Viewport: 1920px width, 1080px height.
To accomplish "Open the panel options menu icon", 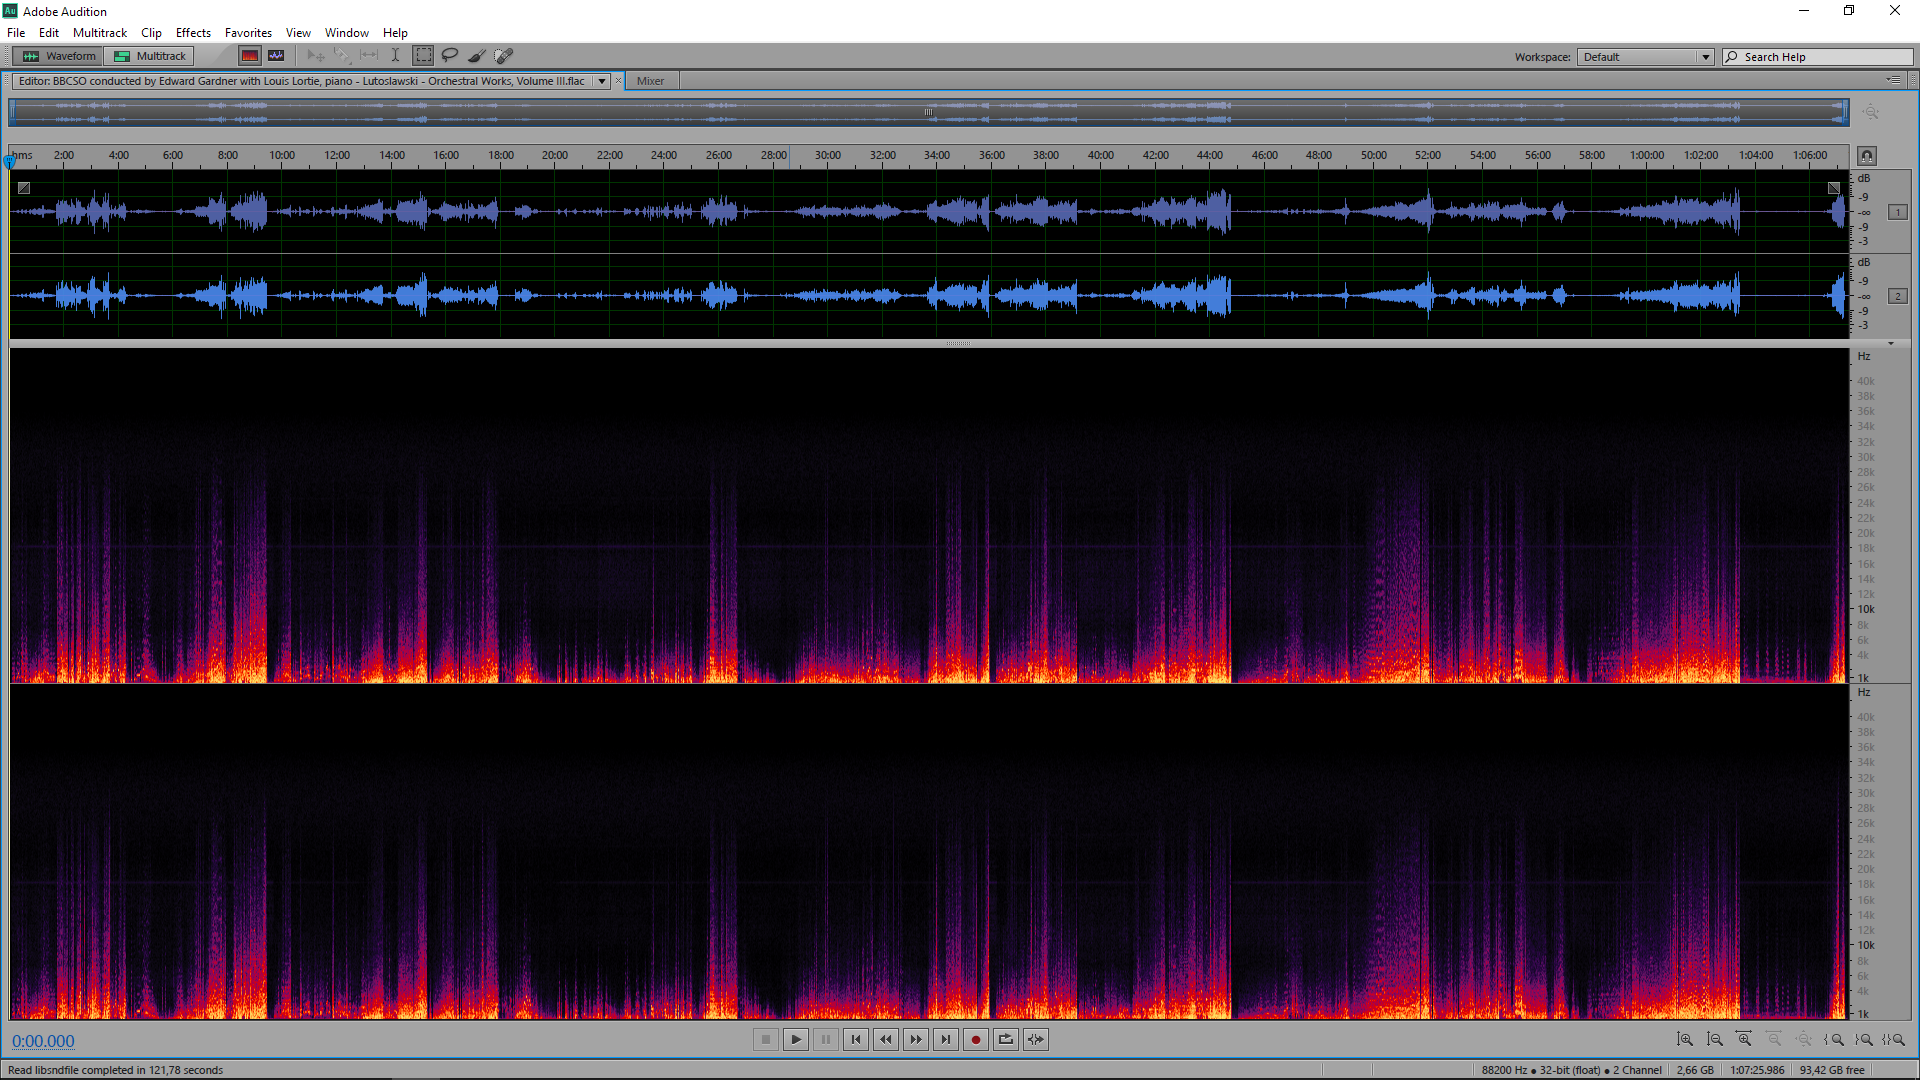I will pos(1893,80).
